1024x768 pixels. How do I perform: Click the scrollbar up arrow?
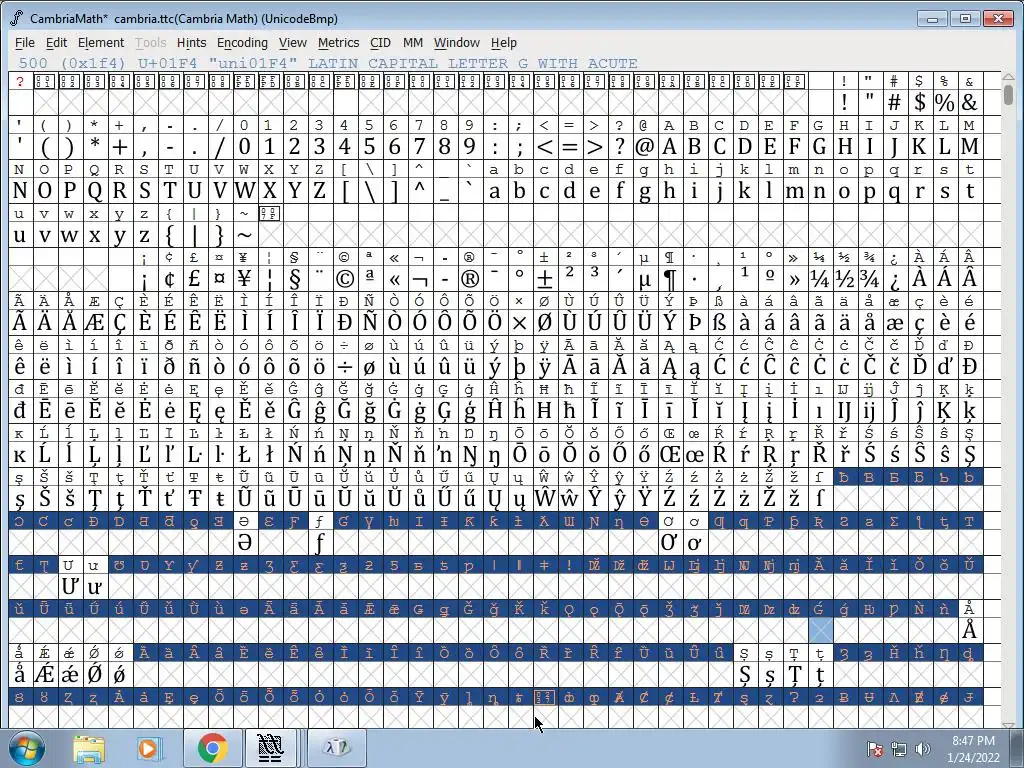tap(1009, 77)
